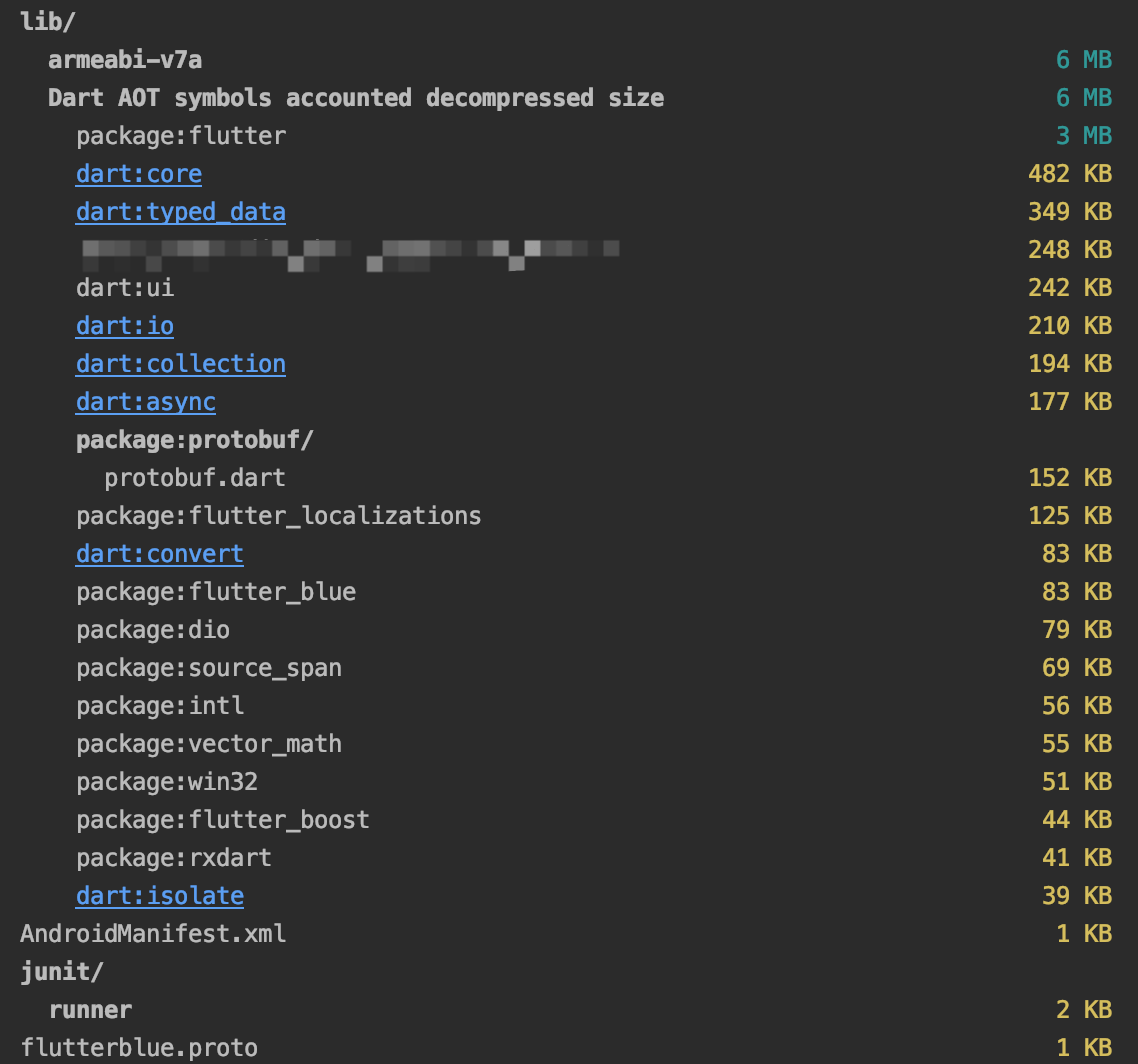Click the package:dio row

coord(152,630)
